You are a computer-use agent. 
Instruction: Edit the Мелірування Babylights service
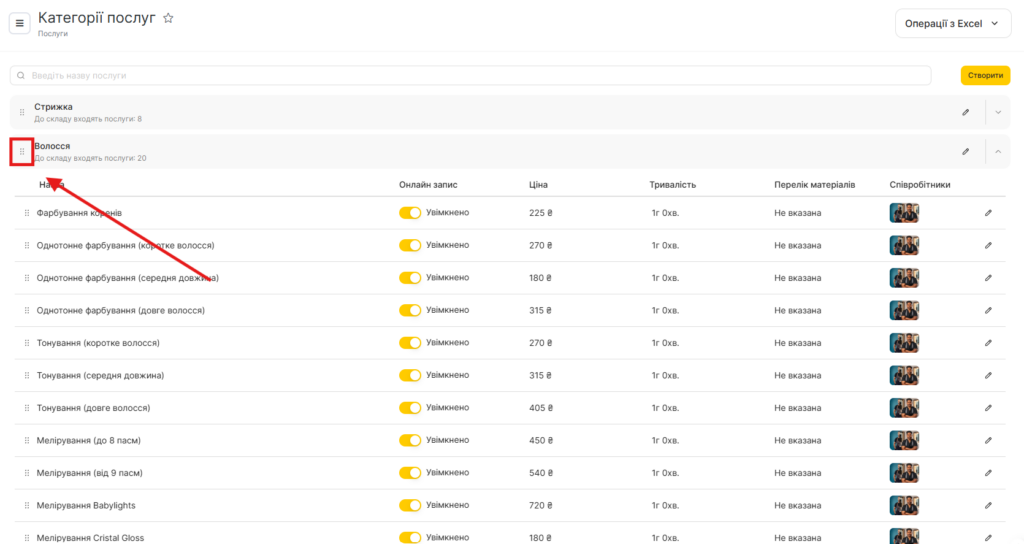(988, 505)
